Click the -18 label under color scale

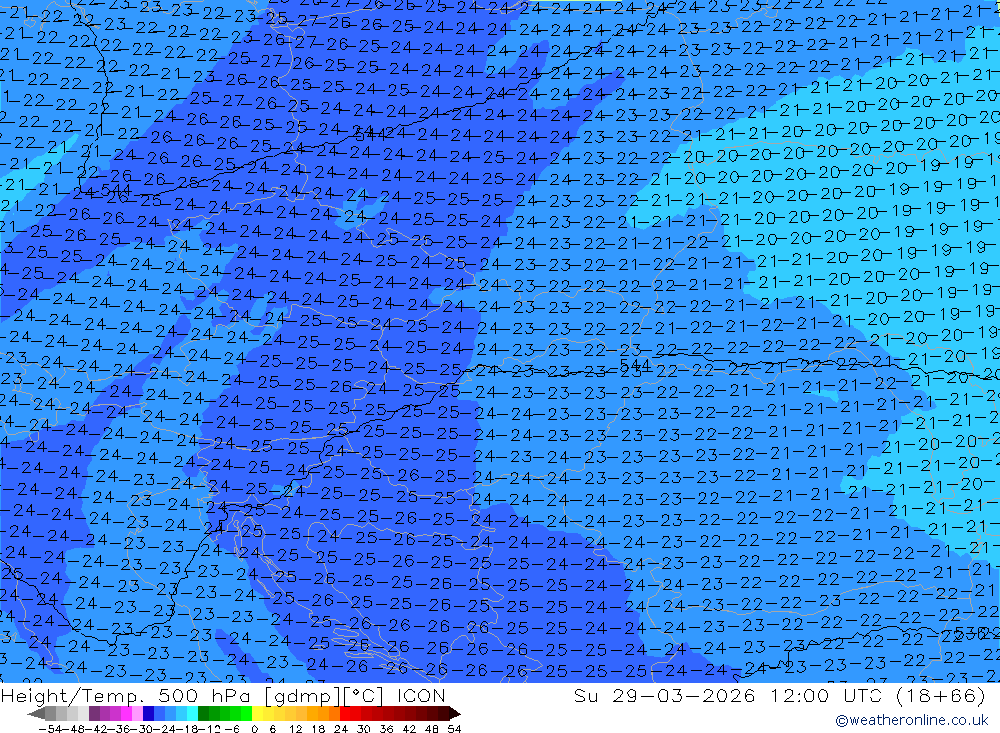187,729
